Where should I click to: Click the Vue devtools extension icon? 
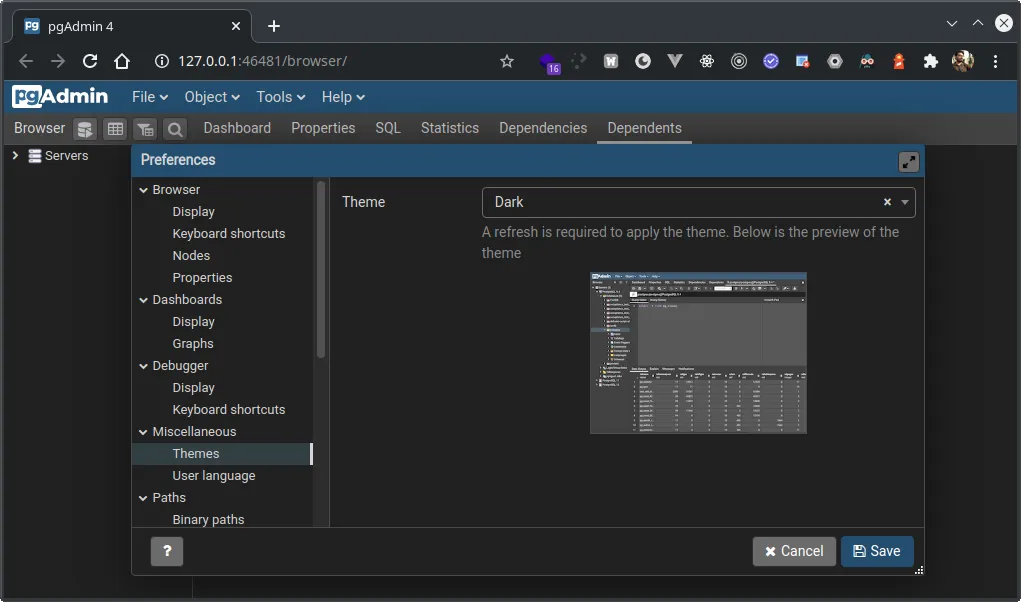[675, 61]
